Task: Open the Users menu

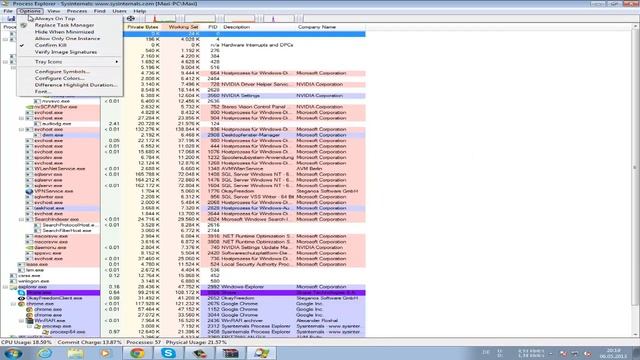Action: click(119, 11)
